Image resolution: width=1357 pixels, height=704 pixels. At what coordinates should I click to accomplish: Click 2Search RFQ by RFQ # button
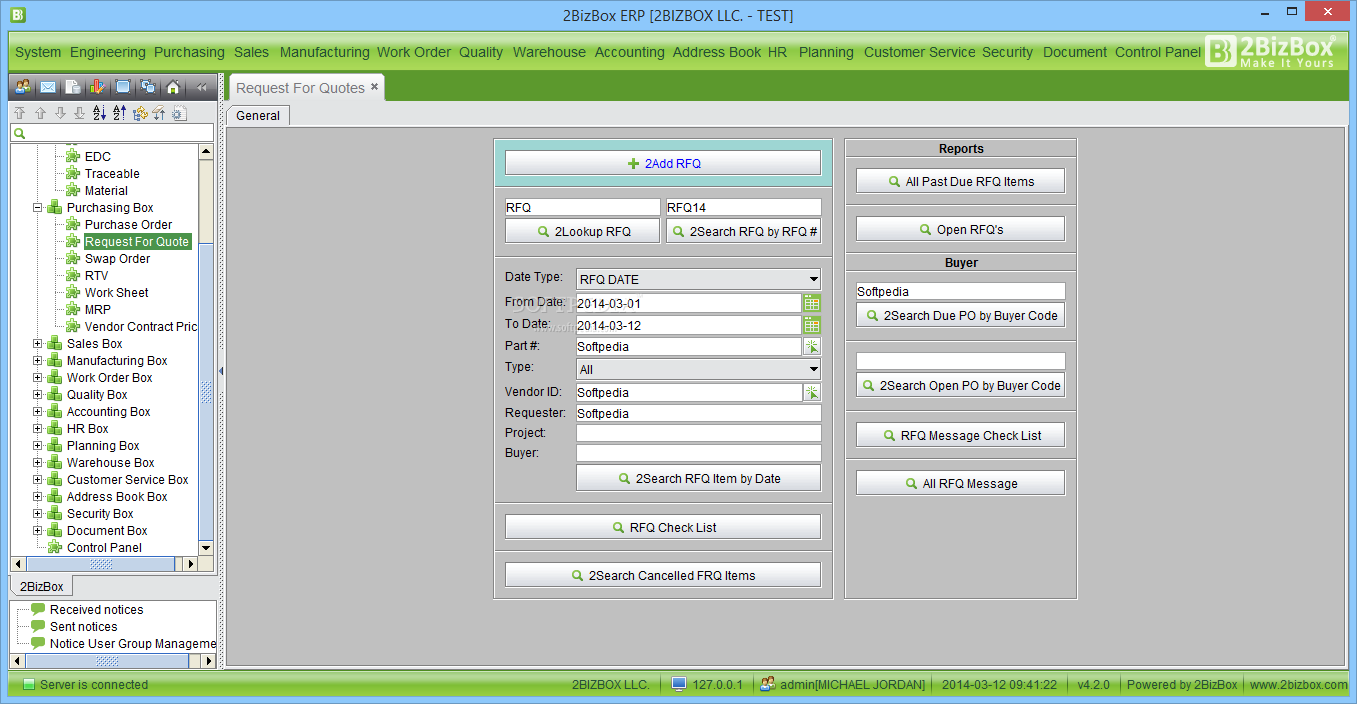744,231
